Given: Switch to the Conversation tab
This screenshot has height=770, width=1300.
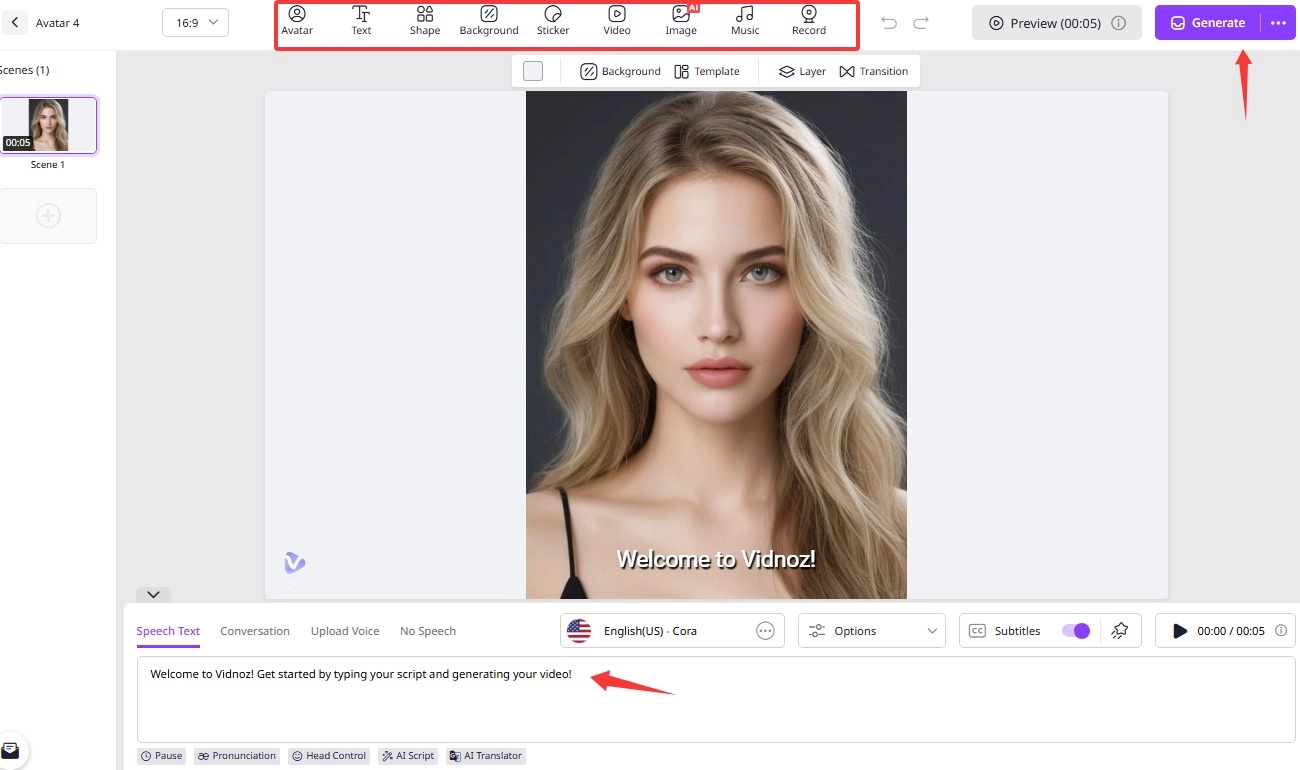Looking at the screenshot, I should (255, 631).
